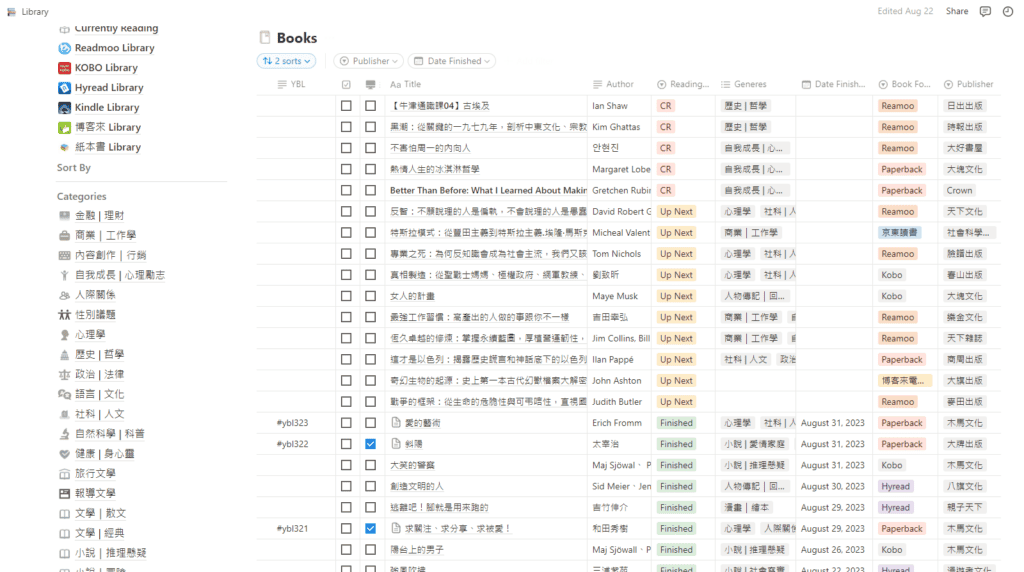Screen dimensions: 1024x572
Task: Tick the checkbox-column box for 古埃及 row
Action: coord(346,106)
